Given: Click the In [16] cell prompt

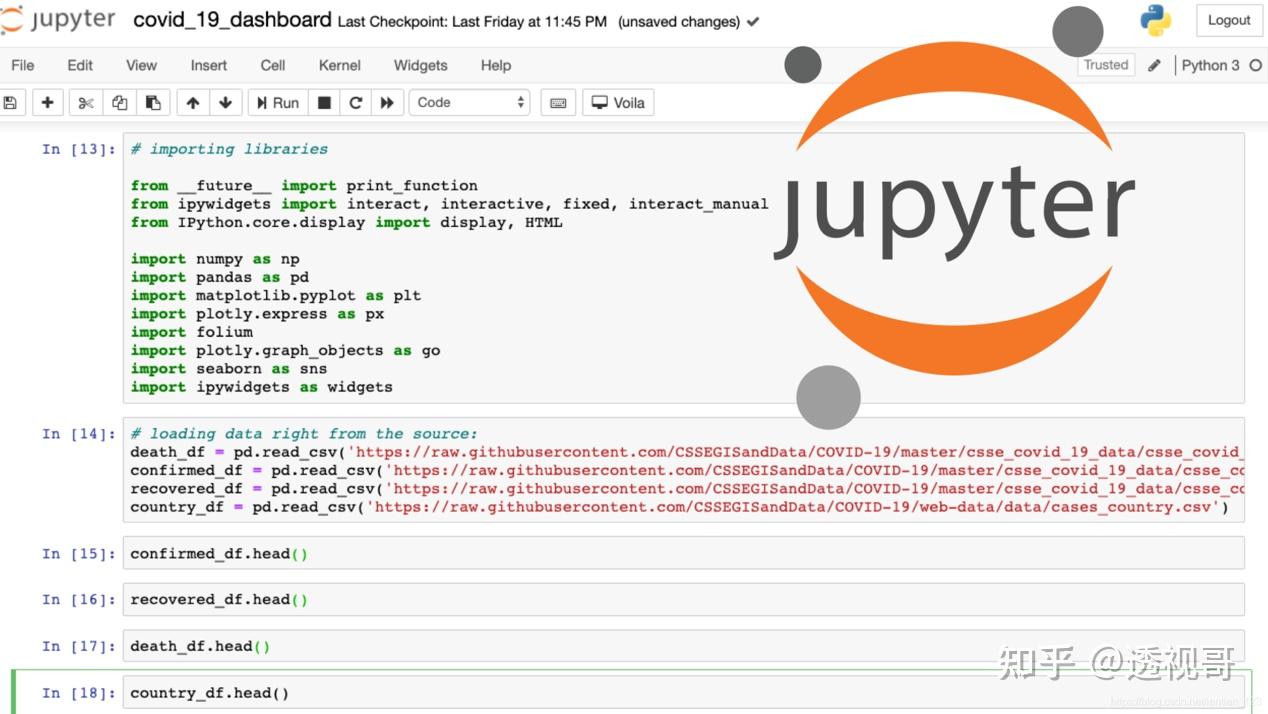Looking at the screenshot, I should click(x=79, y=599).
